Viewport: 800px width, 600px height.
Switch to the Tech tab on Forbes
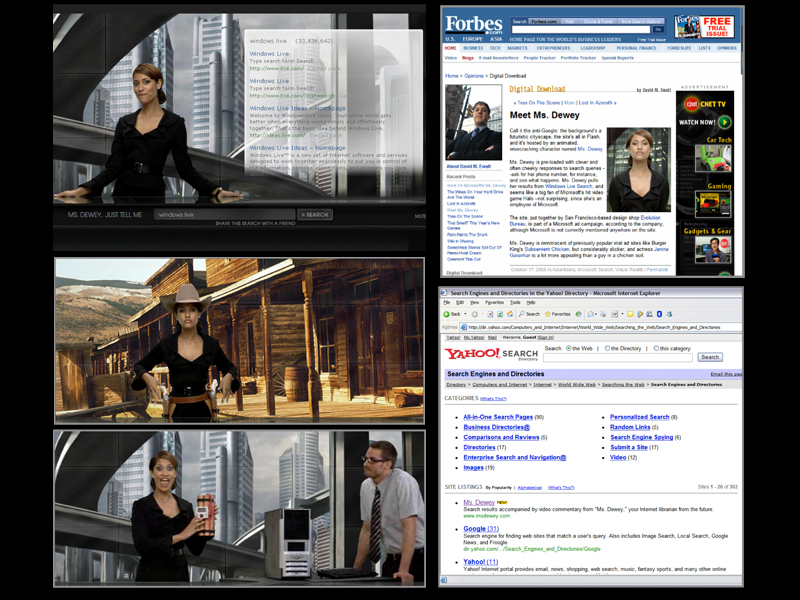point(495,48)
